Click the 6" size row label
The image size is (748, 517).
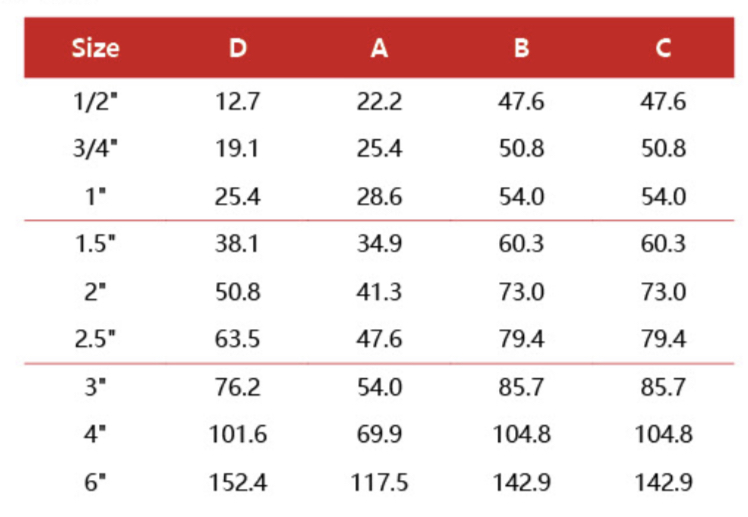click(96, 483)
